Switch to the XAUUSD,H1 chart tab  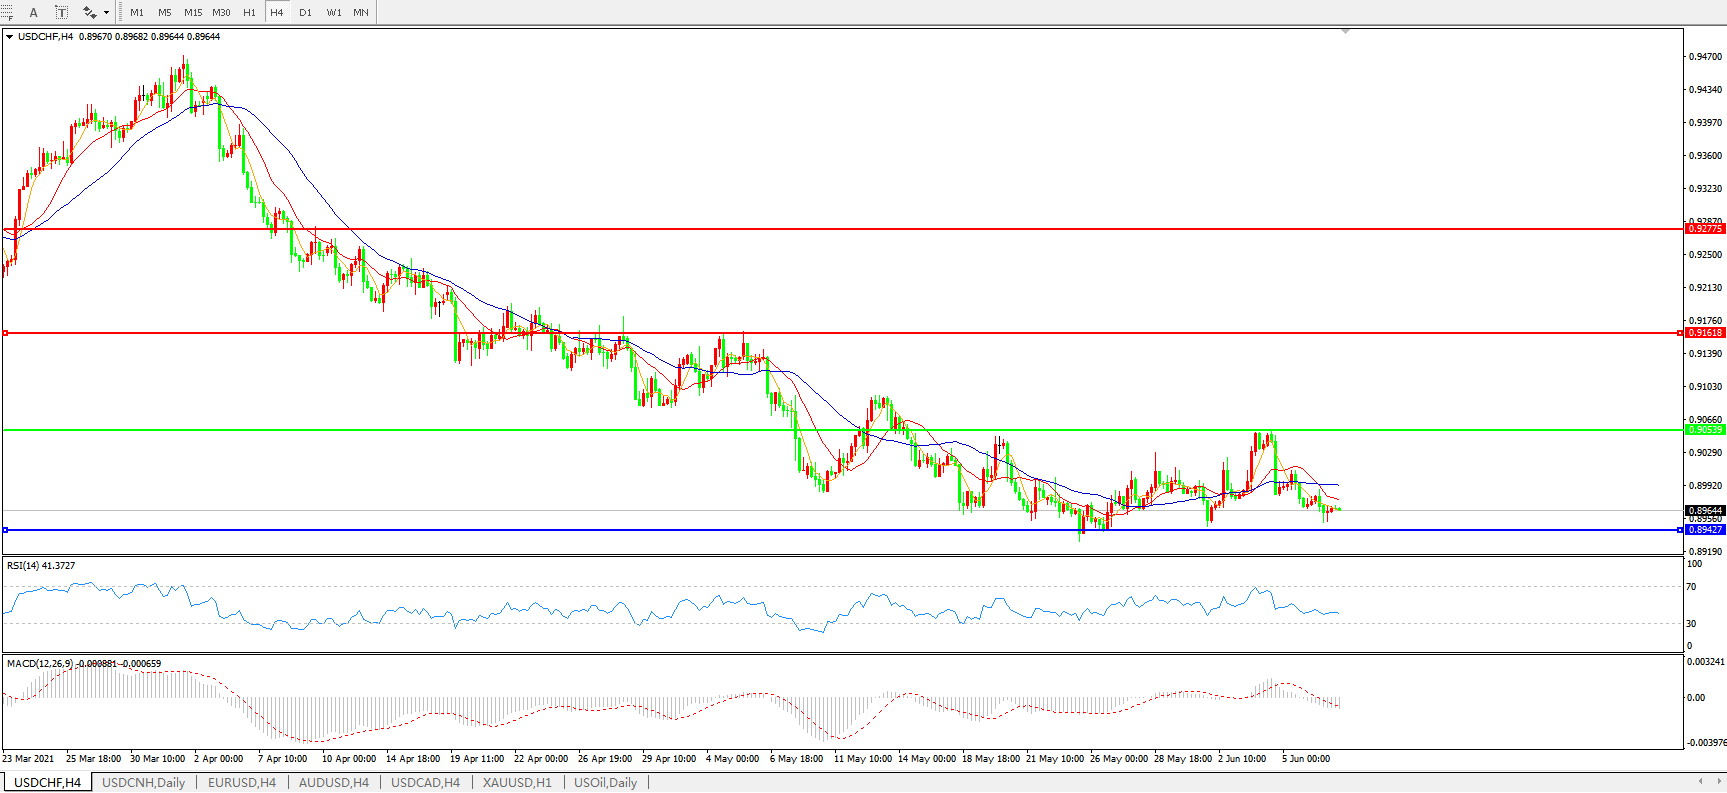click(516, 782)
